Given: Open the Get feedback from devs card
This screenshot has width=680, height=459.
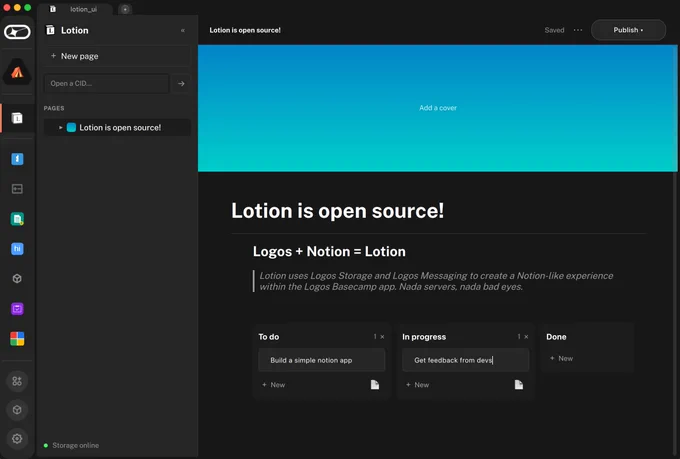Looking at the screenshot, I should point(465,360).
